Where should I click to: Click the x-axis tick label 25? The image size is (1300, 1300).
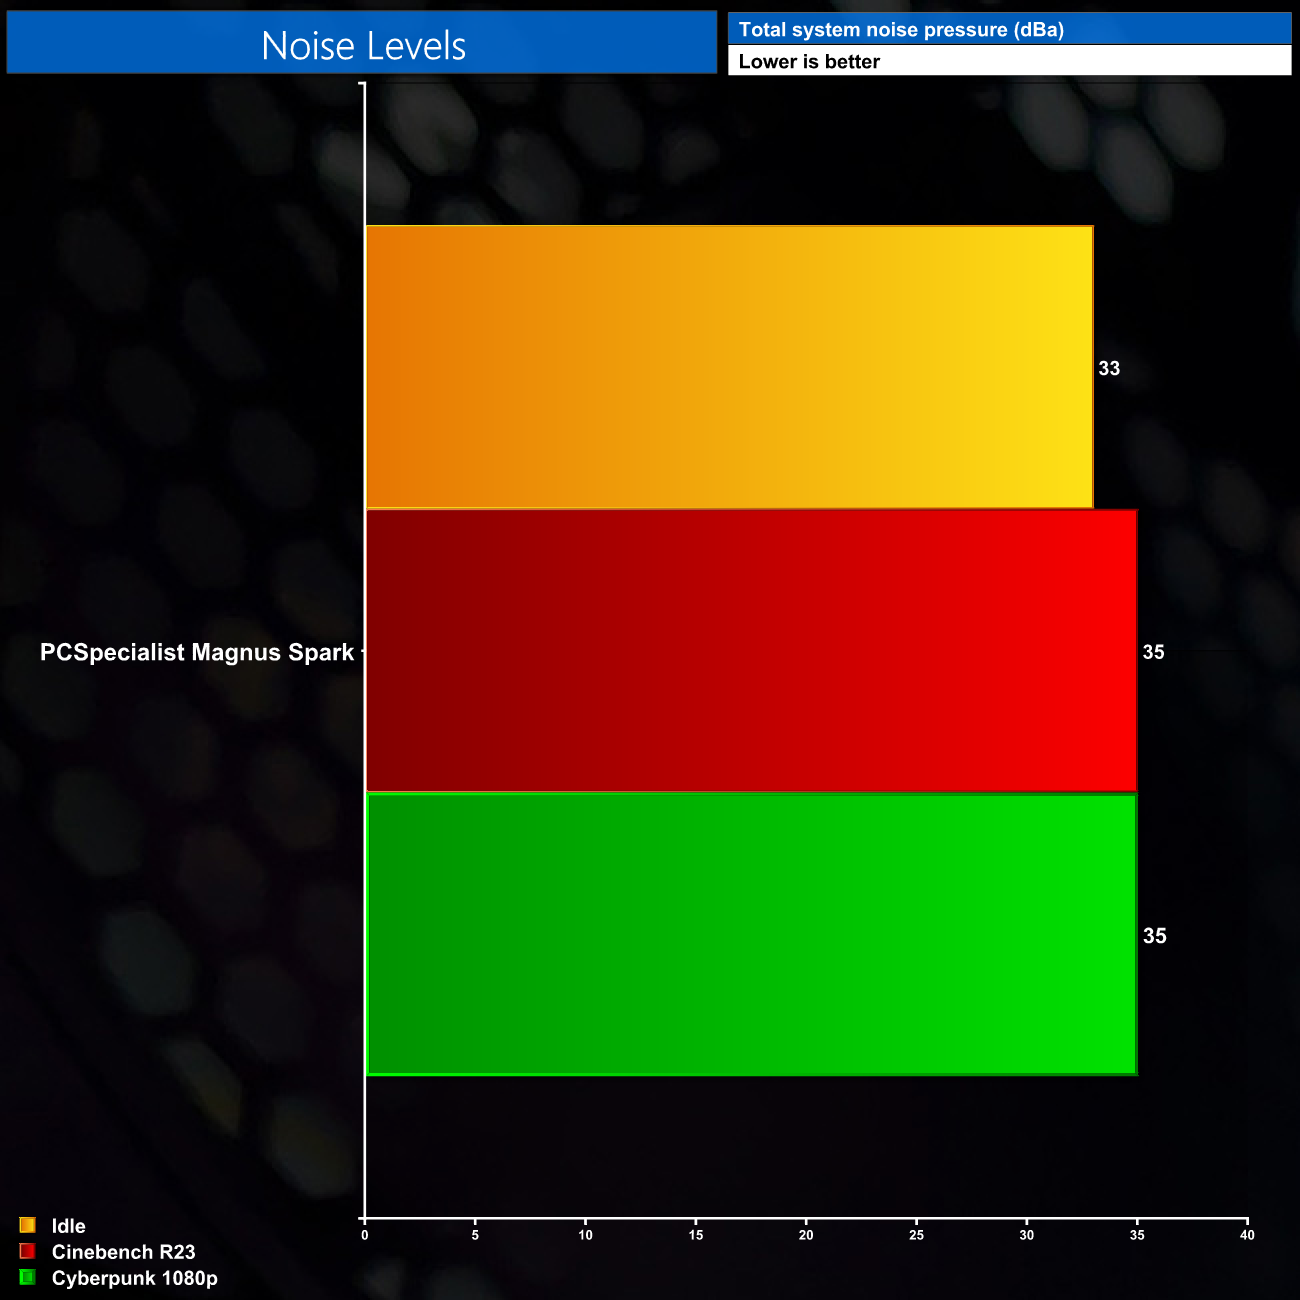(x=917, y=1235)
